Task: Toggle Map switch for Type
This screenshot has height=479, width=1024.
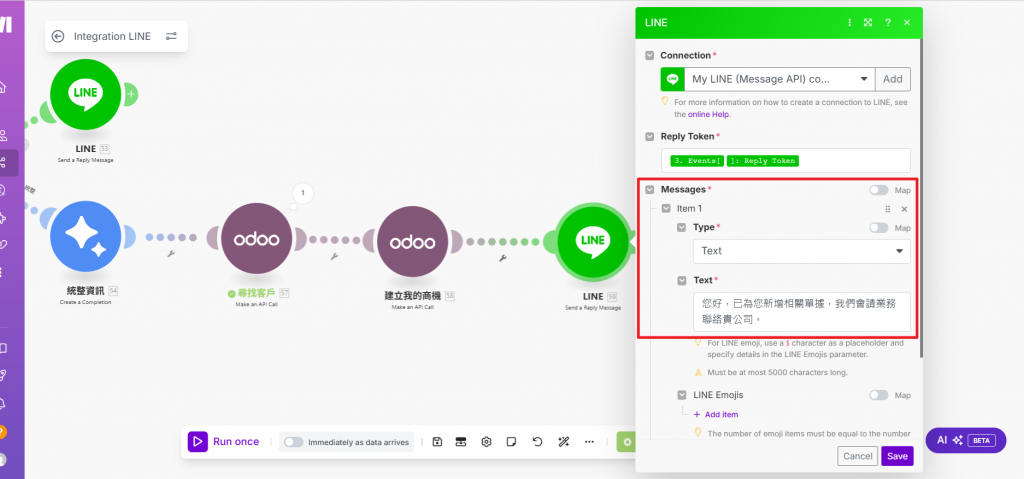Action: (878, 228)
